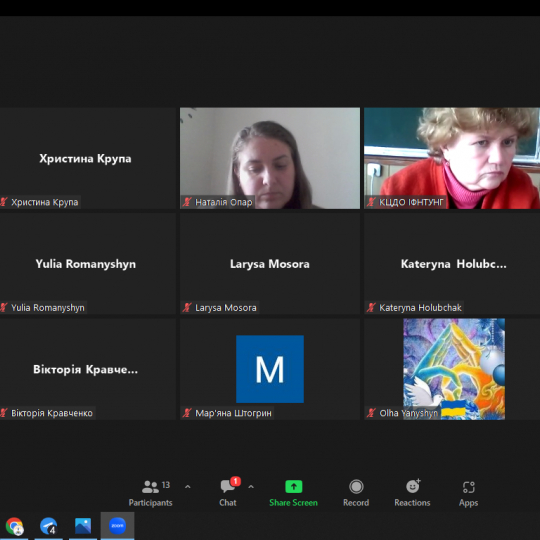Viewport: 540px width, 540px height.
Task: Select the Kateryna Holubchak participant tile
Action: pyautogui.click(x=452, y=263)
